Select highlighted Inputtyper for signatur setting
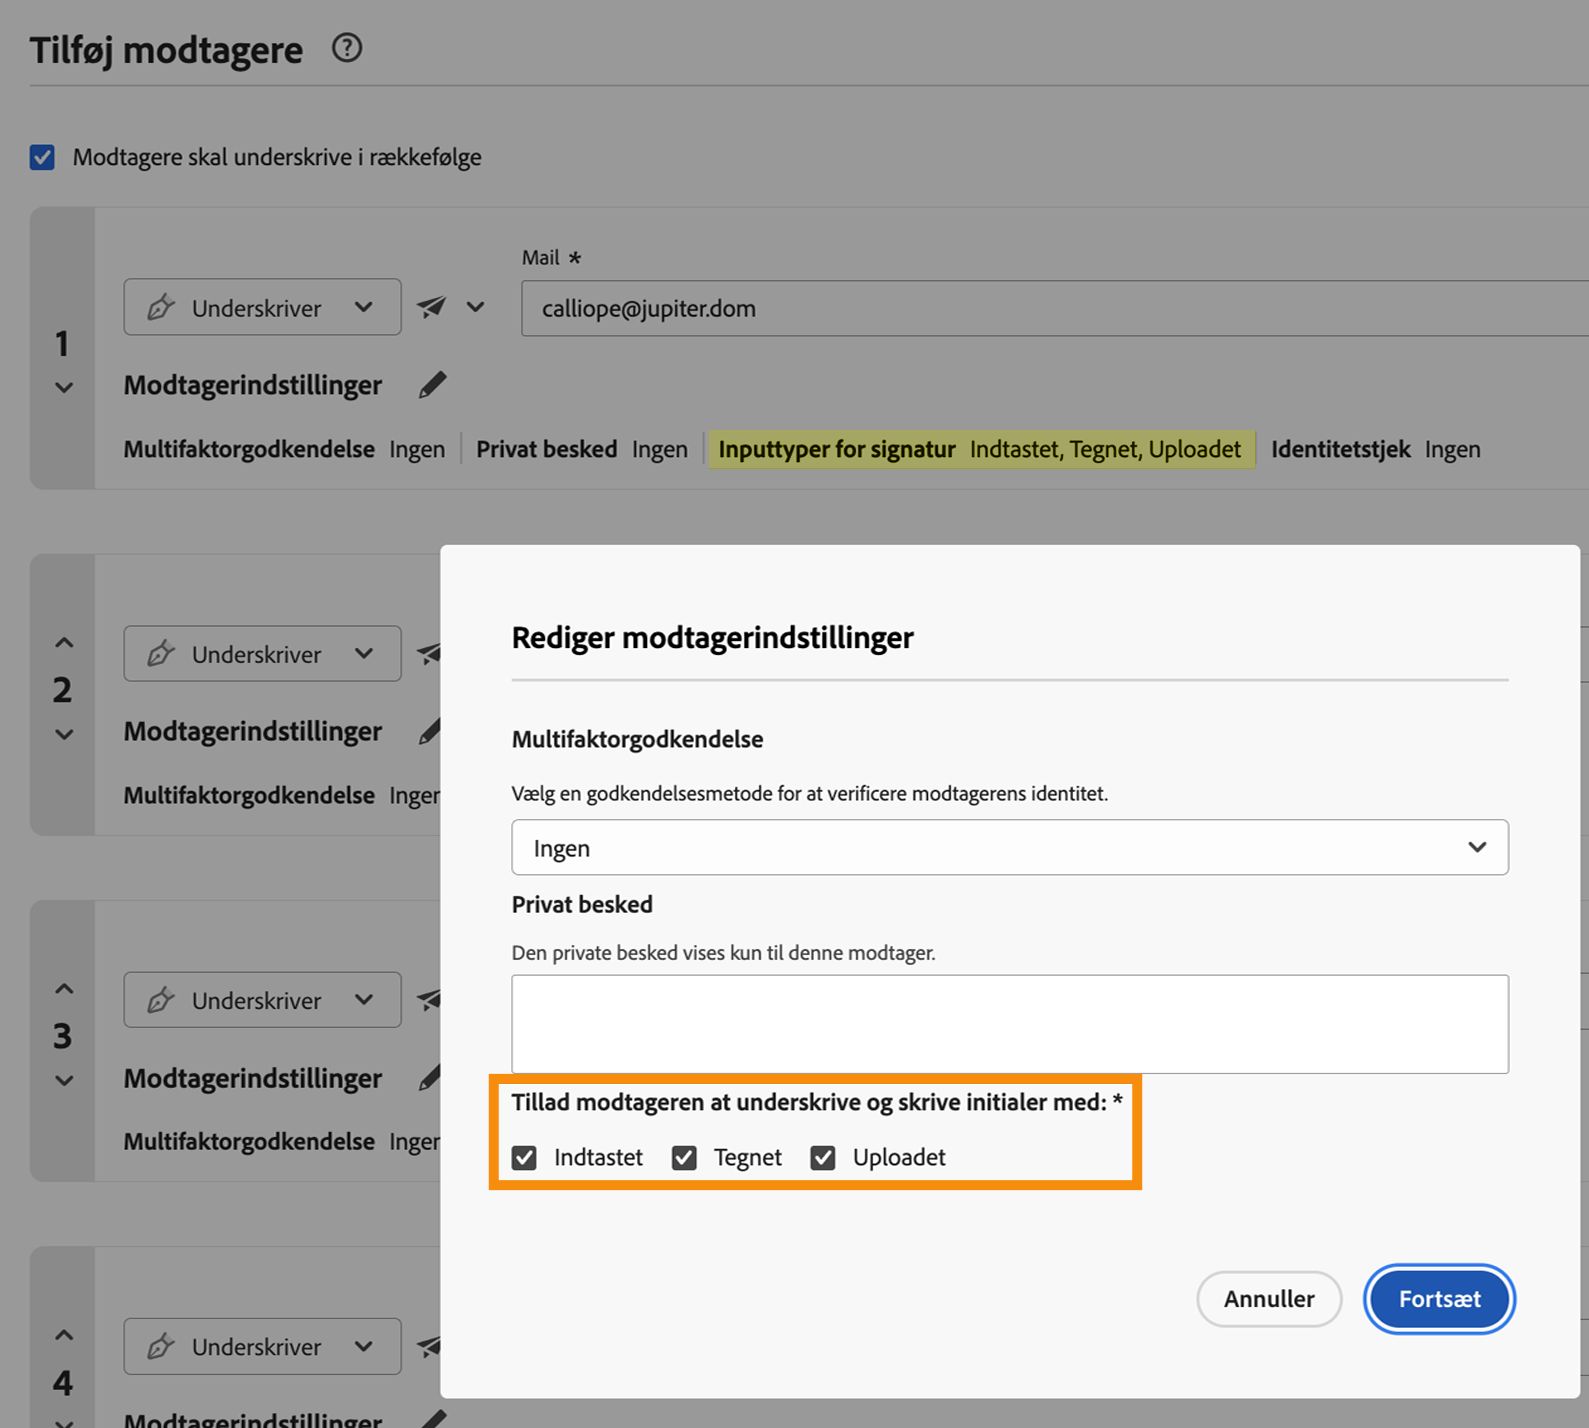 tap(981, 449)
